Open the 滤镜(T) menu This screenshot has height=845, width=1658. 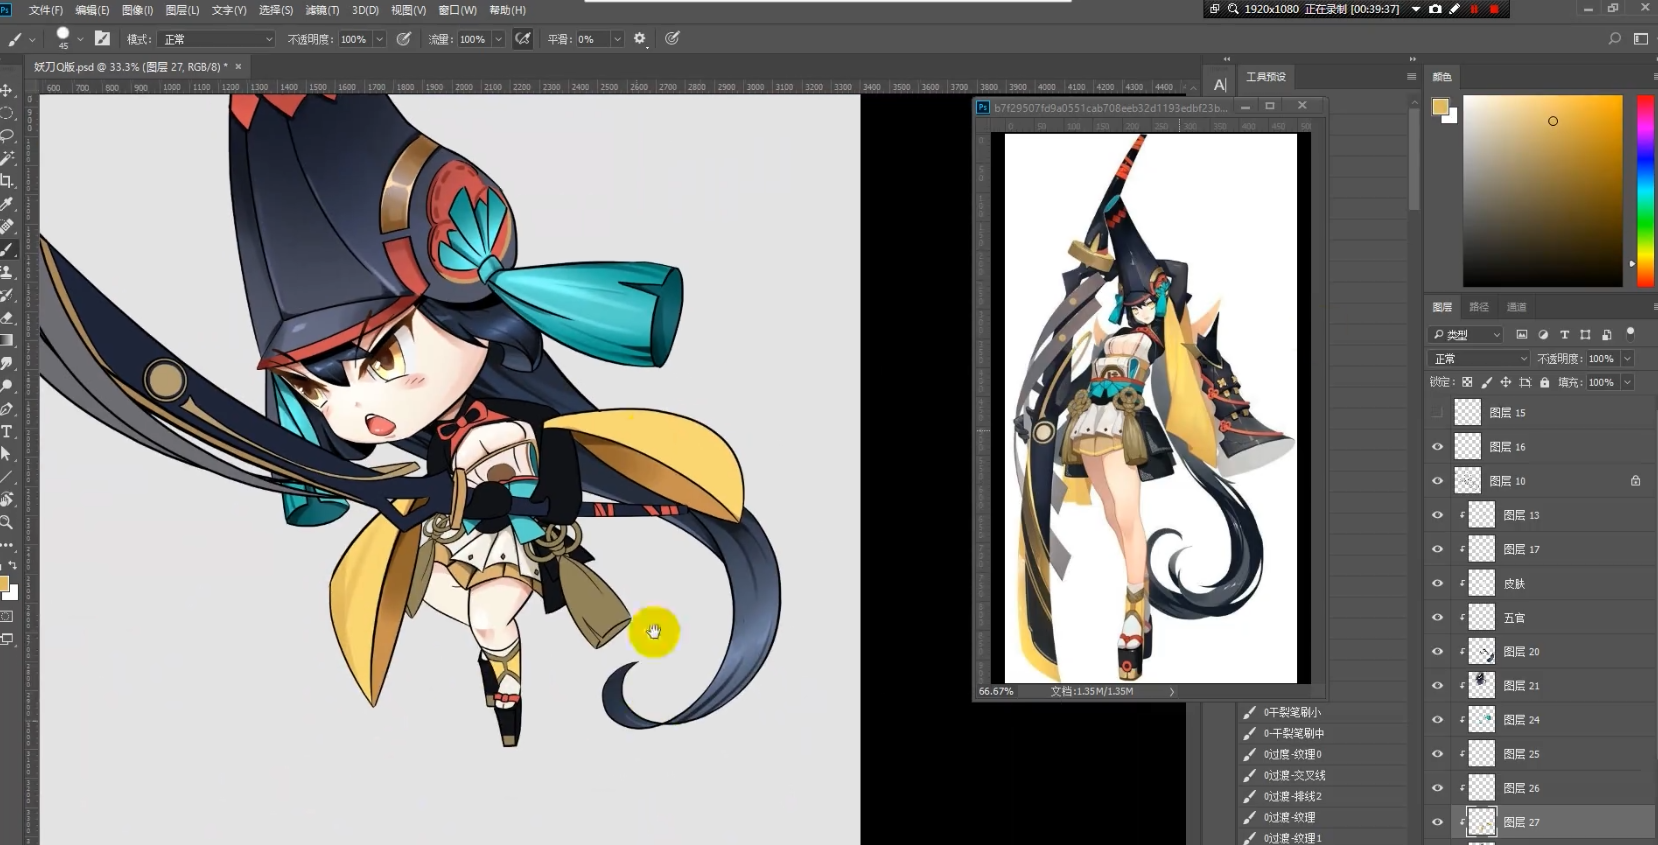[322, 10]
